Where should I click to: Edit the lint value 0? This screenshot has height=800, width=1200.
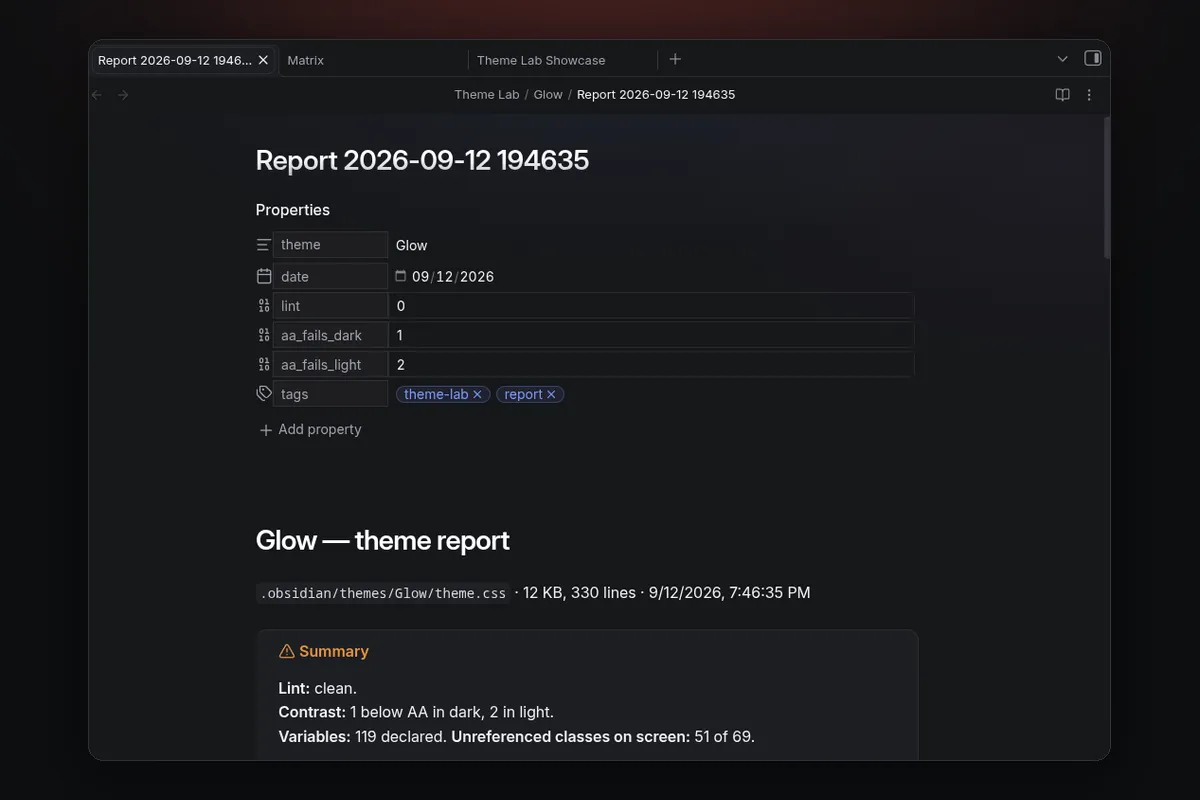pyautogui.click(x=652, y=306)
